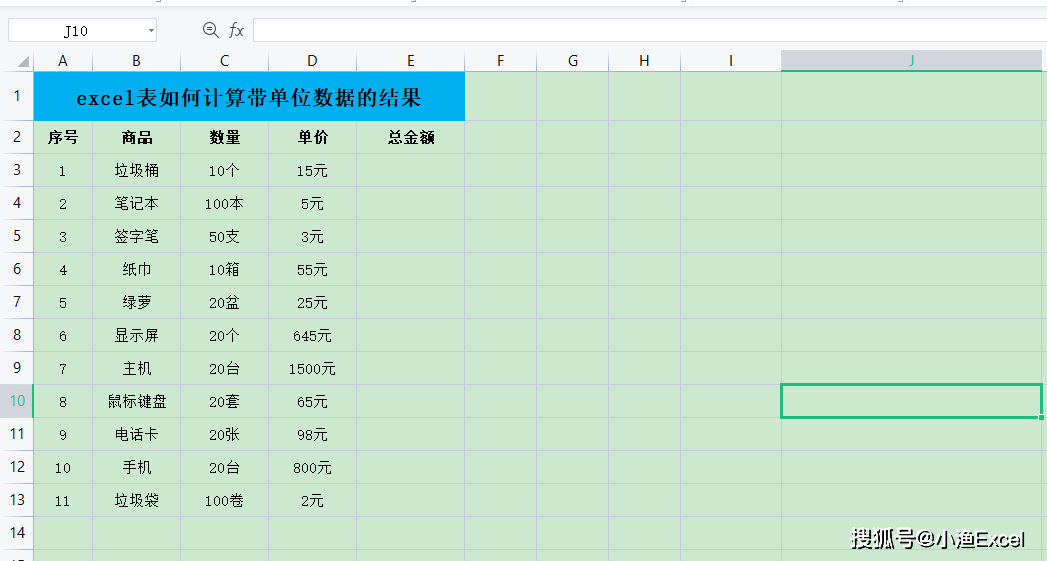
Task: Open the name box dropdown arrow
Action: tap(151, 31)
